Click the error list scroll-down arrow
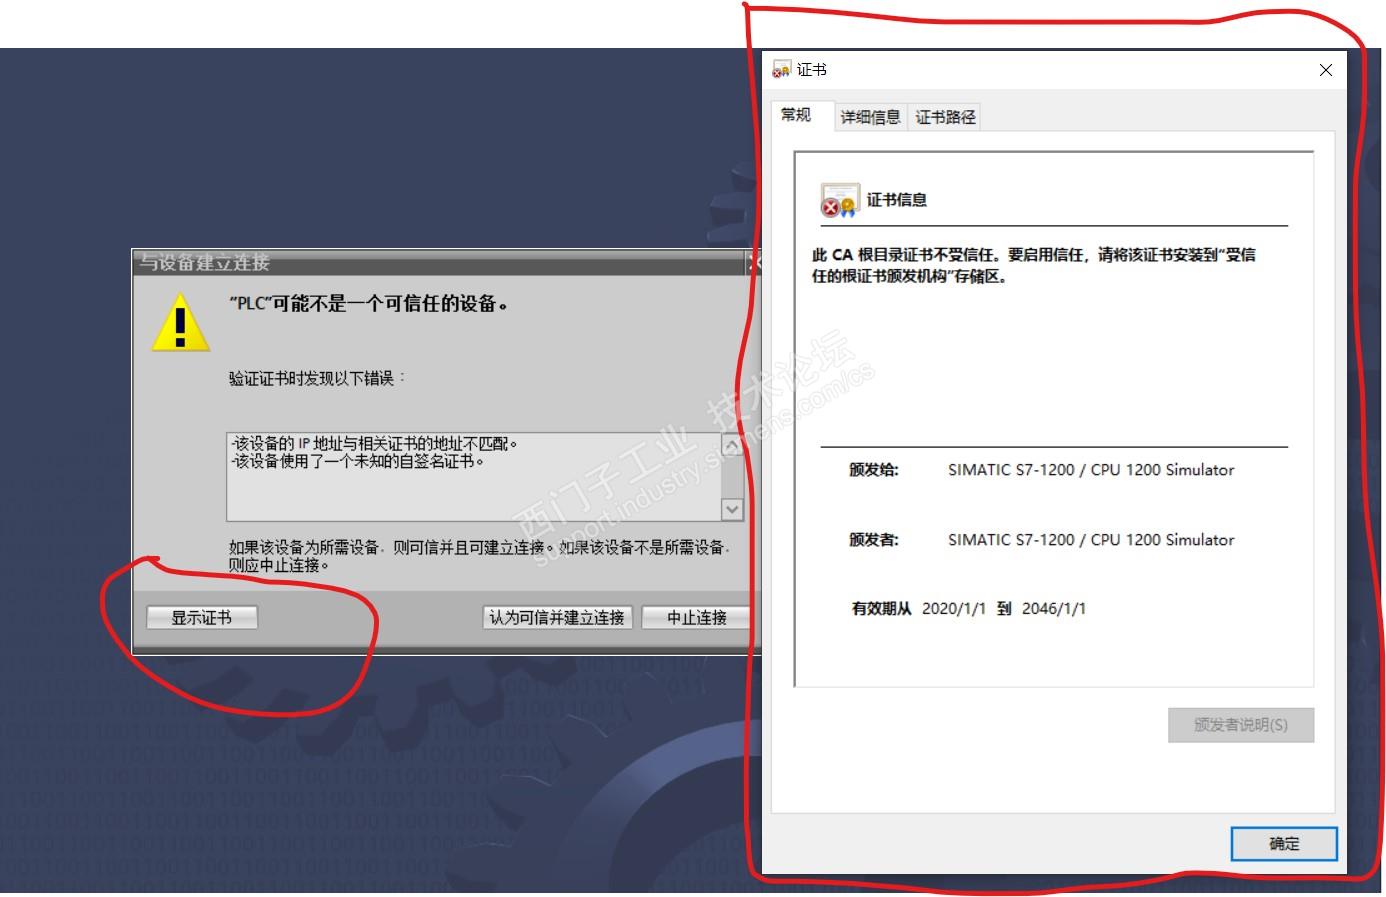 (x=732, y=509)
